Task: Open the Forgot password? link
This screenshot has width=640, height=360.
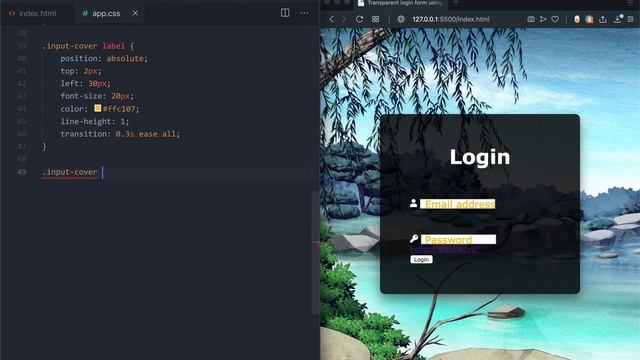Action: coord(445,249)
